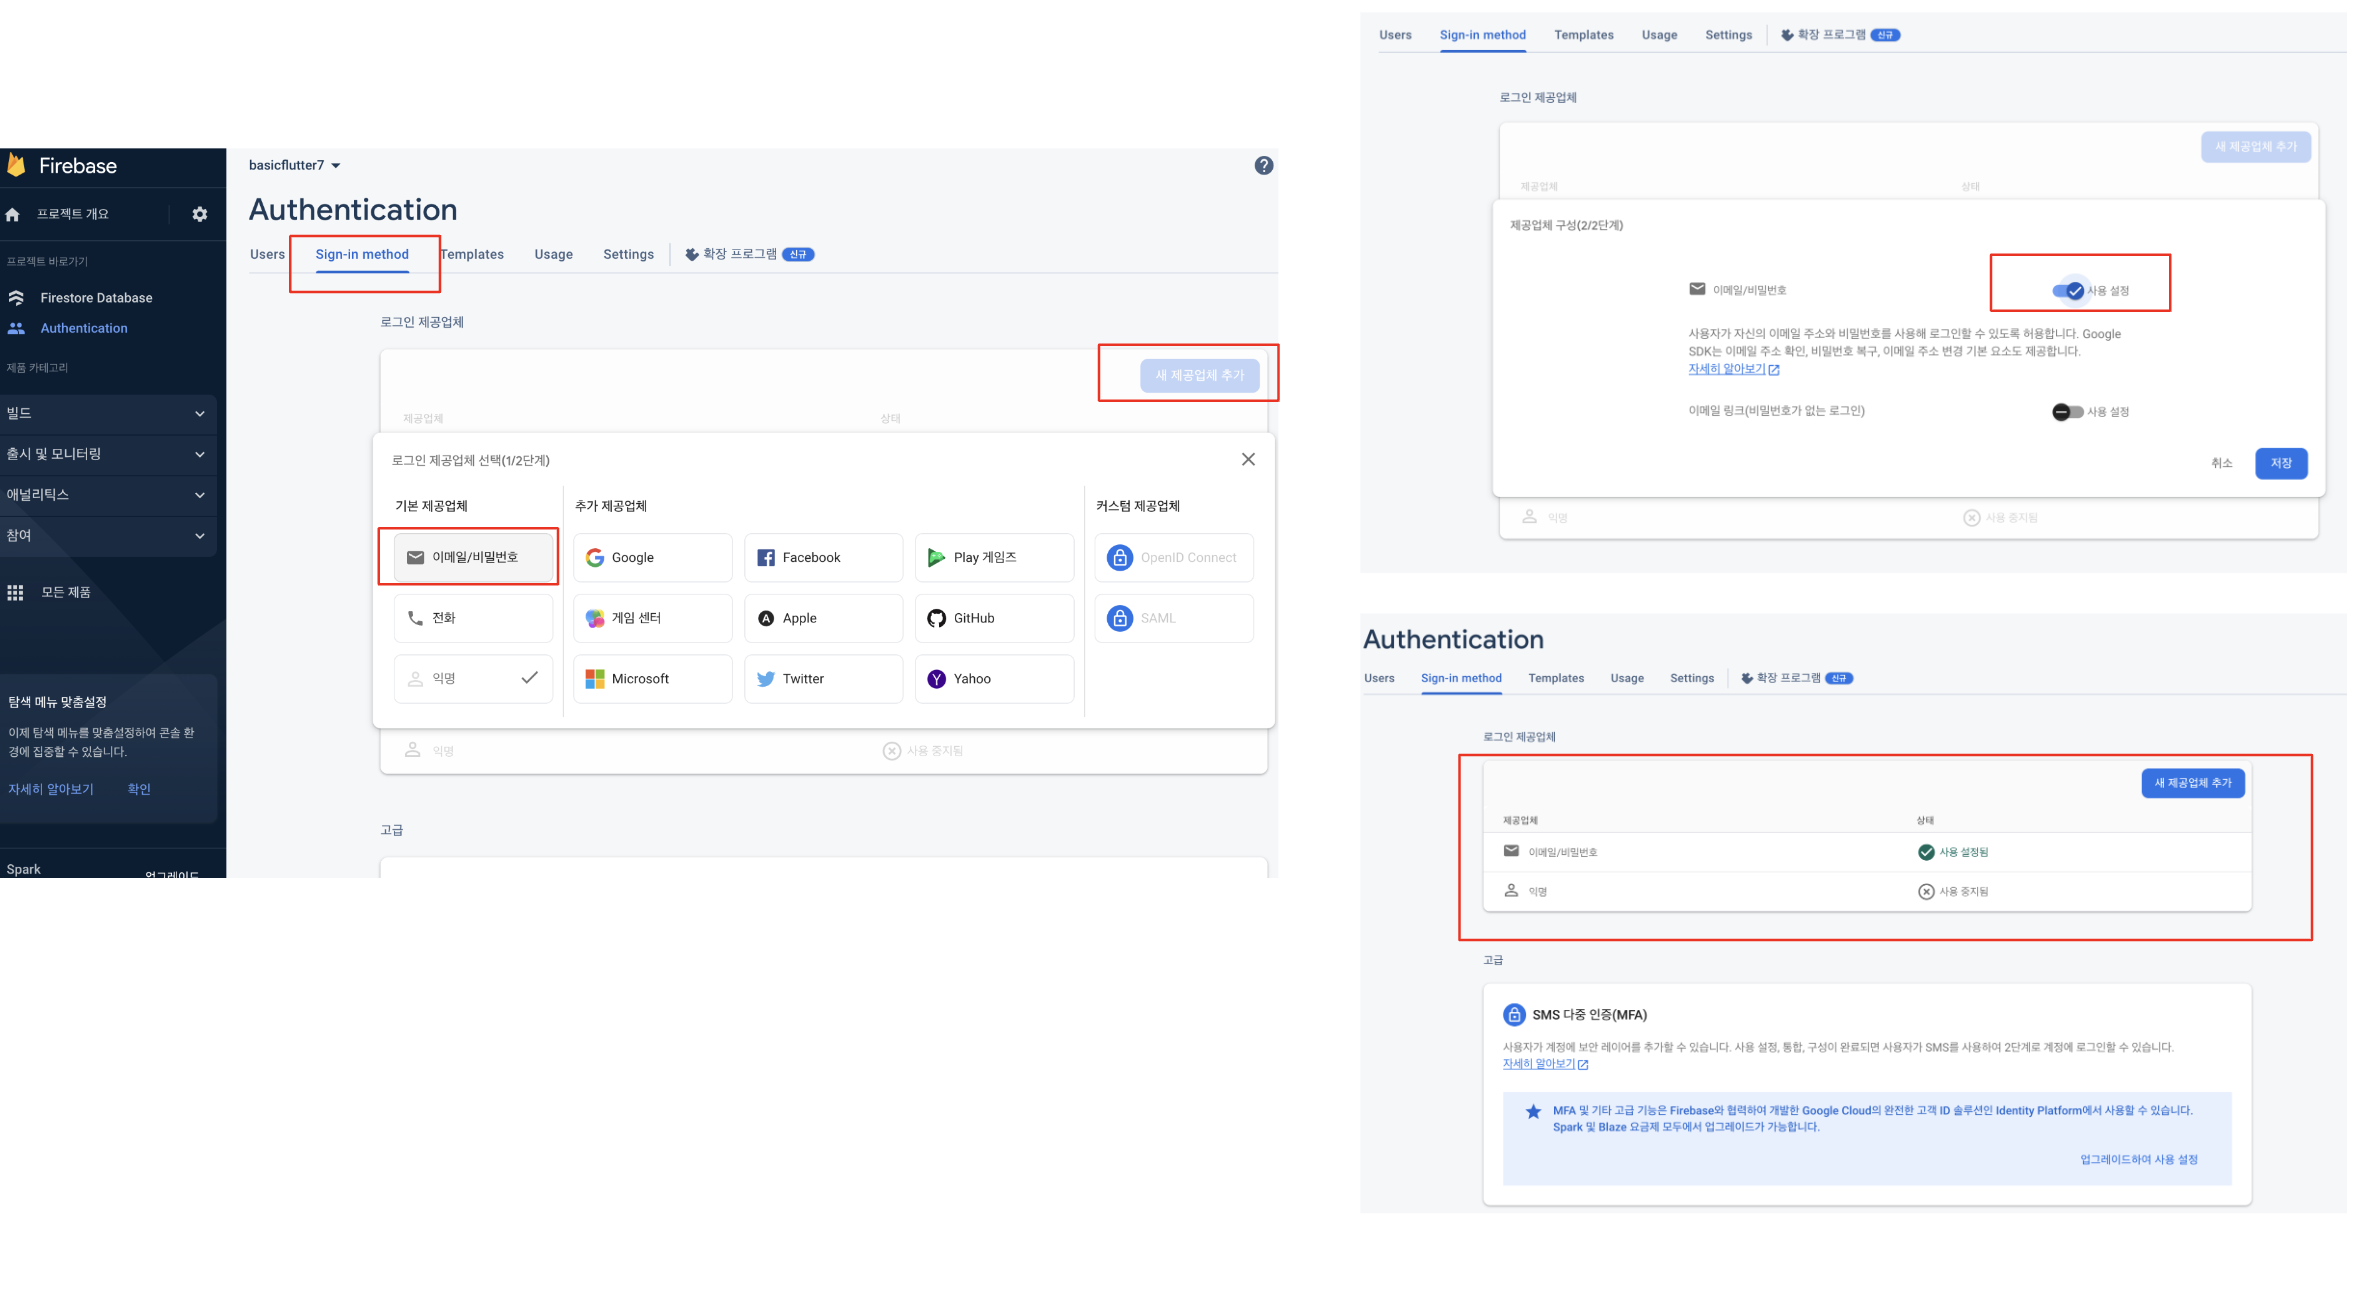Click the 업그레이드하여 사용 설정 link
2354x1294 pixels.
click(2138, 1160)
